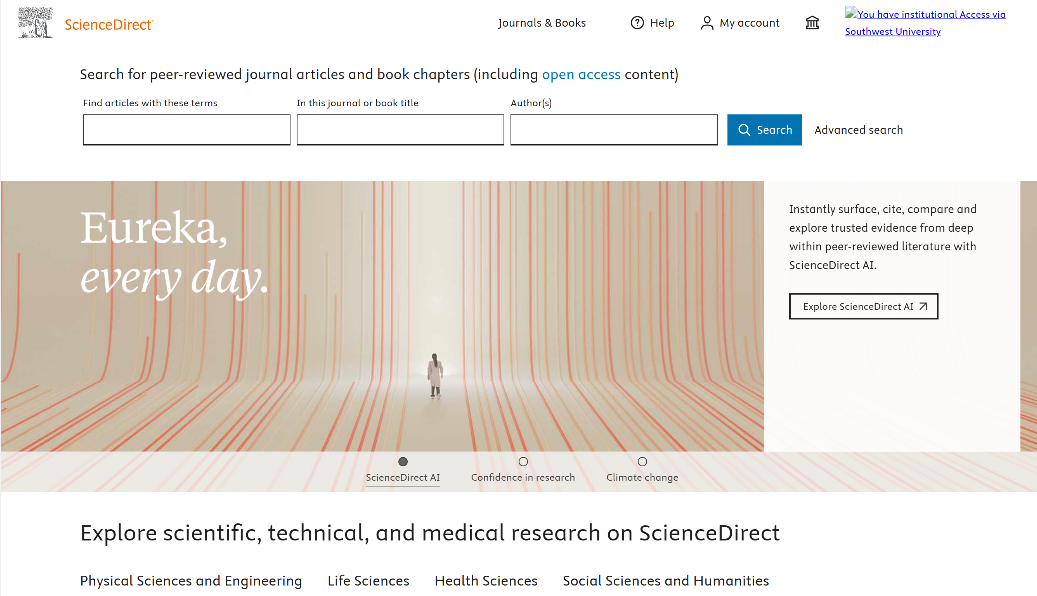
Task: Open Social Sciences and Humanities section
Action: pos(666,581)
